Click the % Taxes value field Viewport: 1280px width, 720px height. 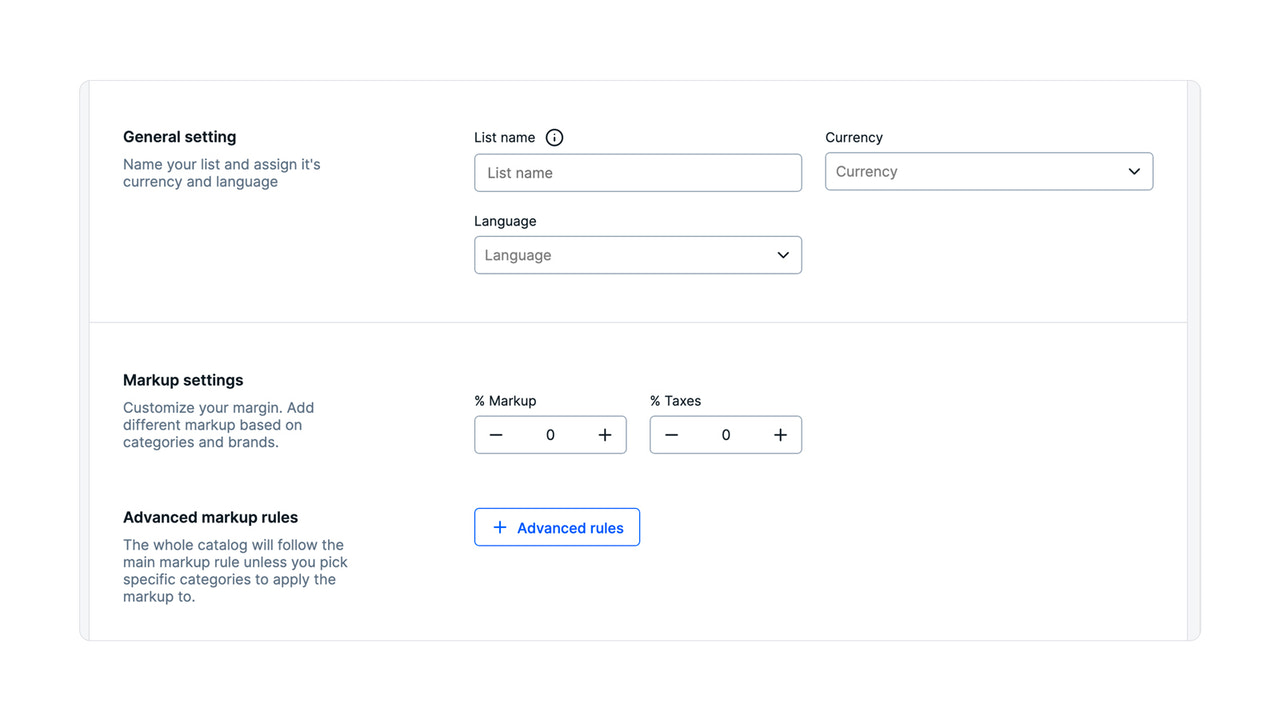pyautogui.click(x=725, y=434)
